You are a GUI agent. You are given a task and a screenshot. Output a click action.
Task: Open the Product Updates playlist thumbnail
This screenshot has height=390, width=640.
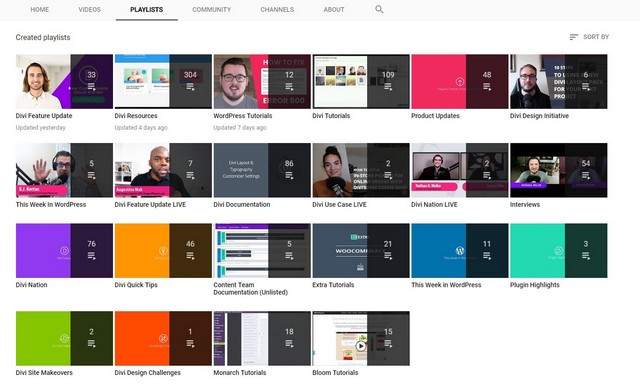pyautogui.click(x=459, y=81)
